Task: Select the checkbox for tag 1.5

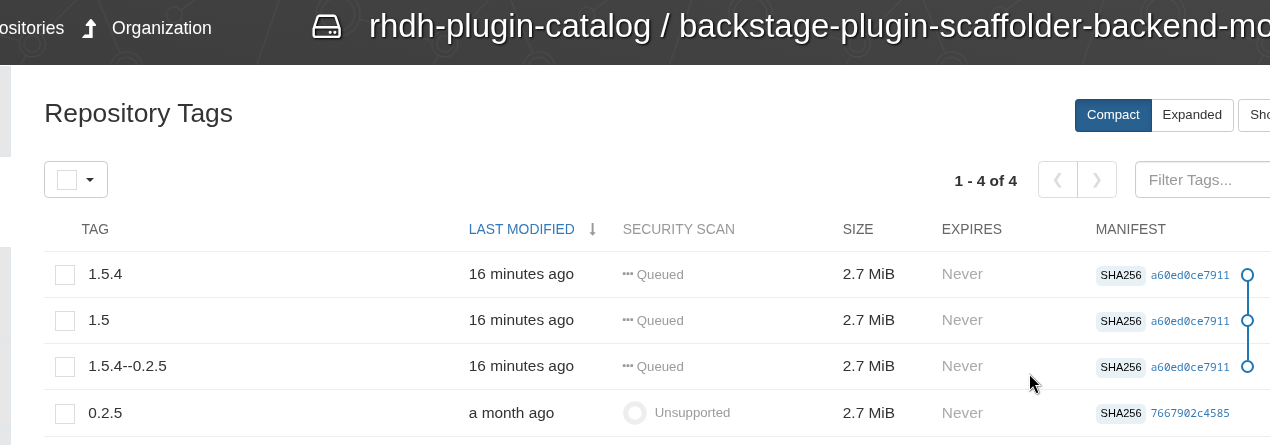Action: [x=65, y=321]
